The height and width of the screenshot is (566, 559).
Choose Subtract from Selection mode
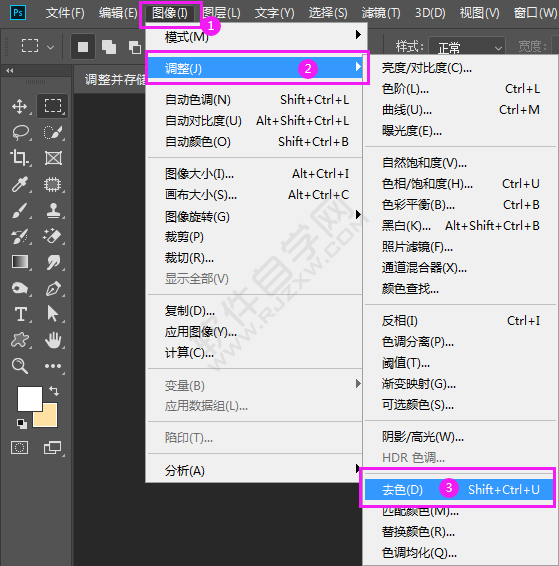(135, 47)
